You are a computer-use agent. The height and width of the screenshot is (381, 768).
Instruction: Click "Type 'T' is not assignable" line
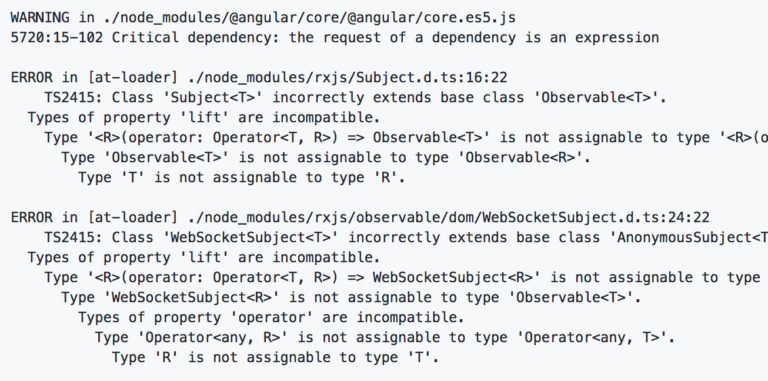tap(242, 177)
